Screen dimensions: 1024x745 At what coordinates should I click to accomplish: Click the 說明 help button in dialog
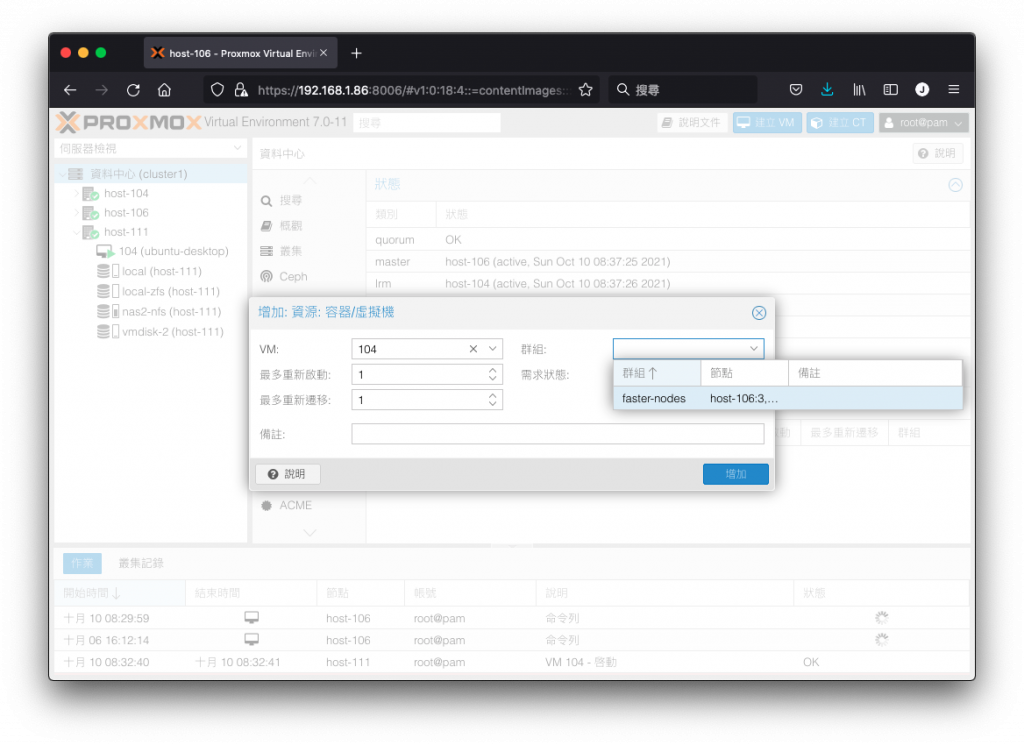(x=287, y=474)
